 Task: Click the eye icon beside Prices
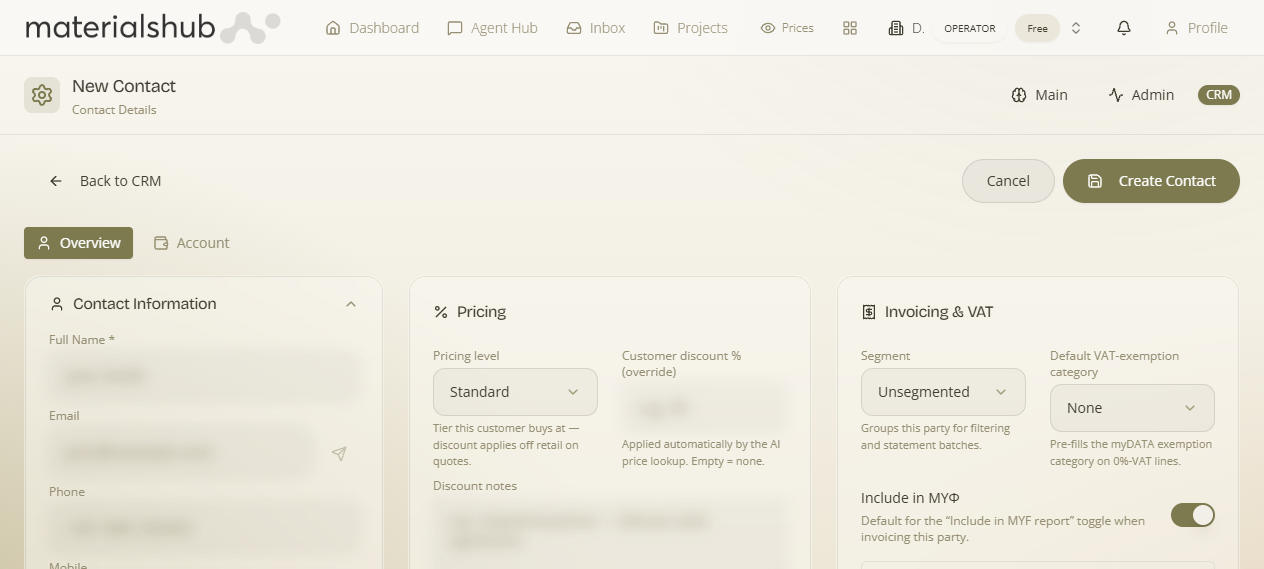click(768, 28)
